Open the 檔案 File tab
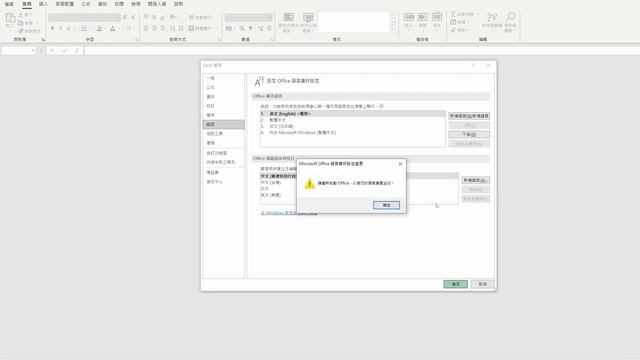 [9, 4]
